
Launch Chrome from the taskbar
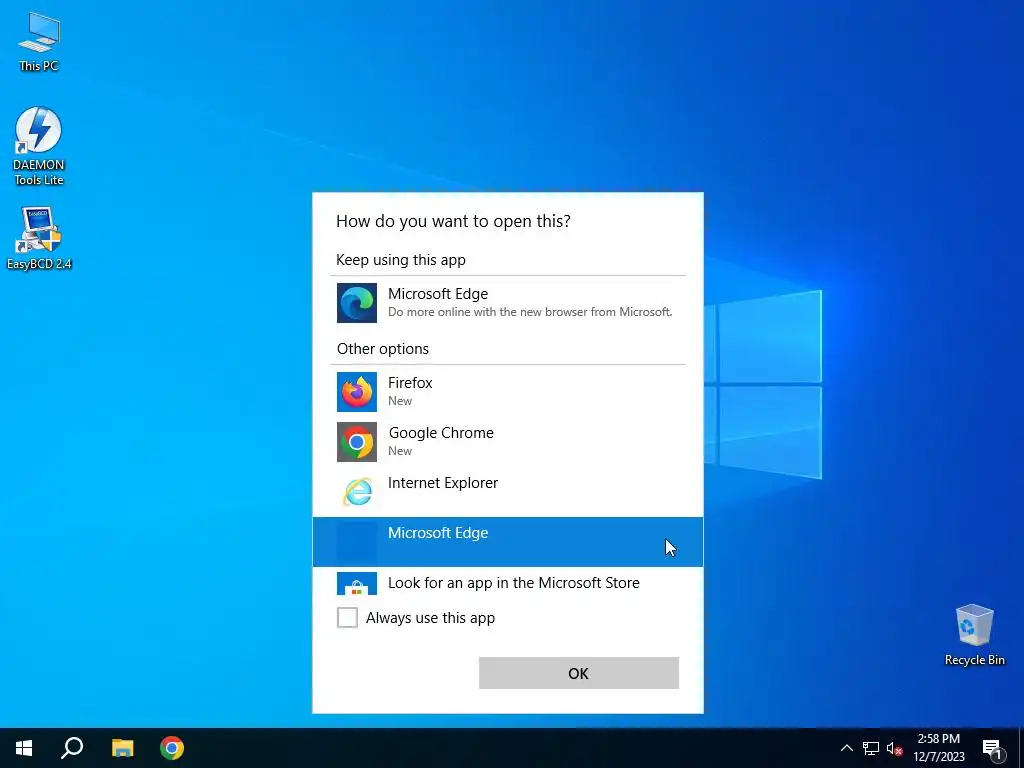(172, 748)
